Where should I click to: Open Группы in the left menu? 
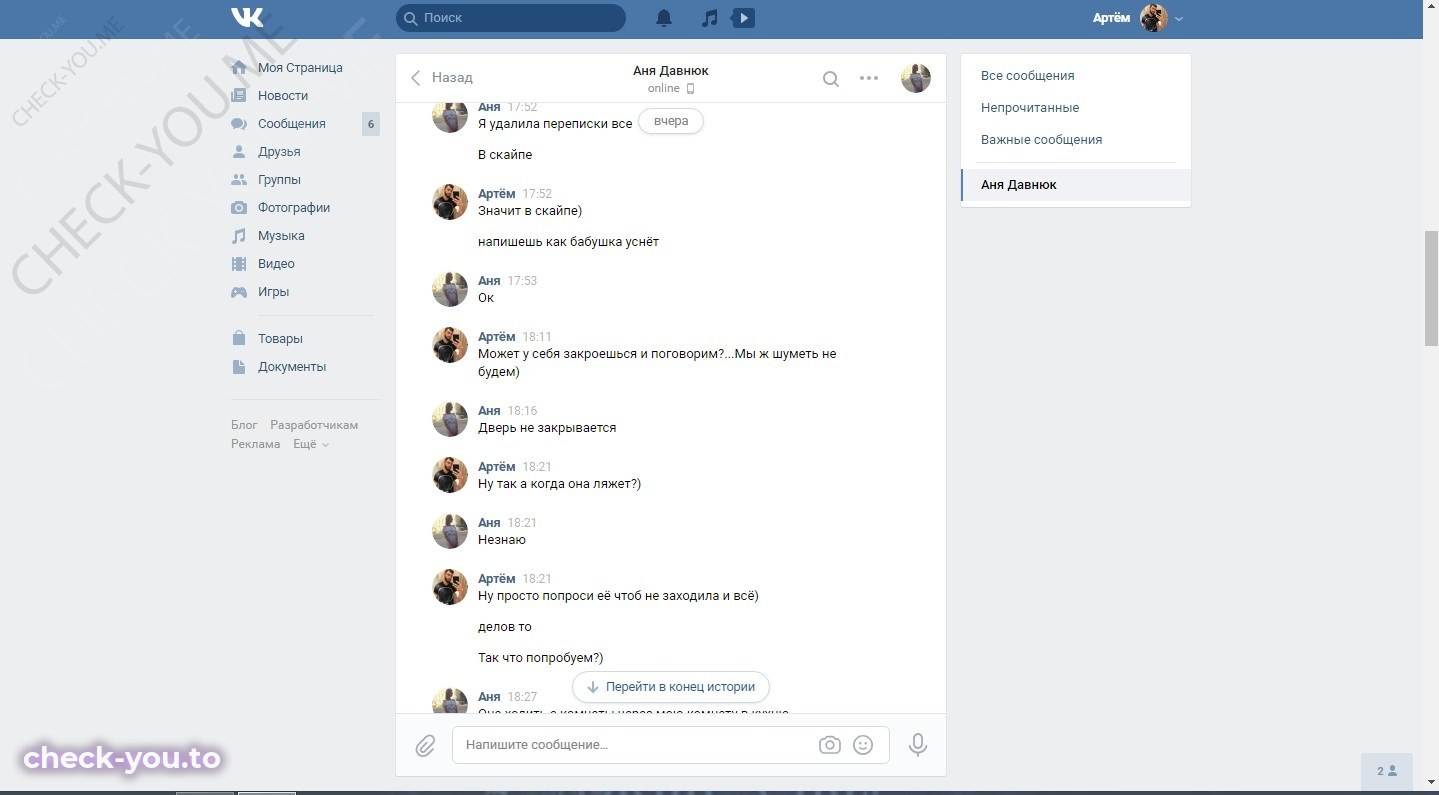(x=279, y=180)
